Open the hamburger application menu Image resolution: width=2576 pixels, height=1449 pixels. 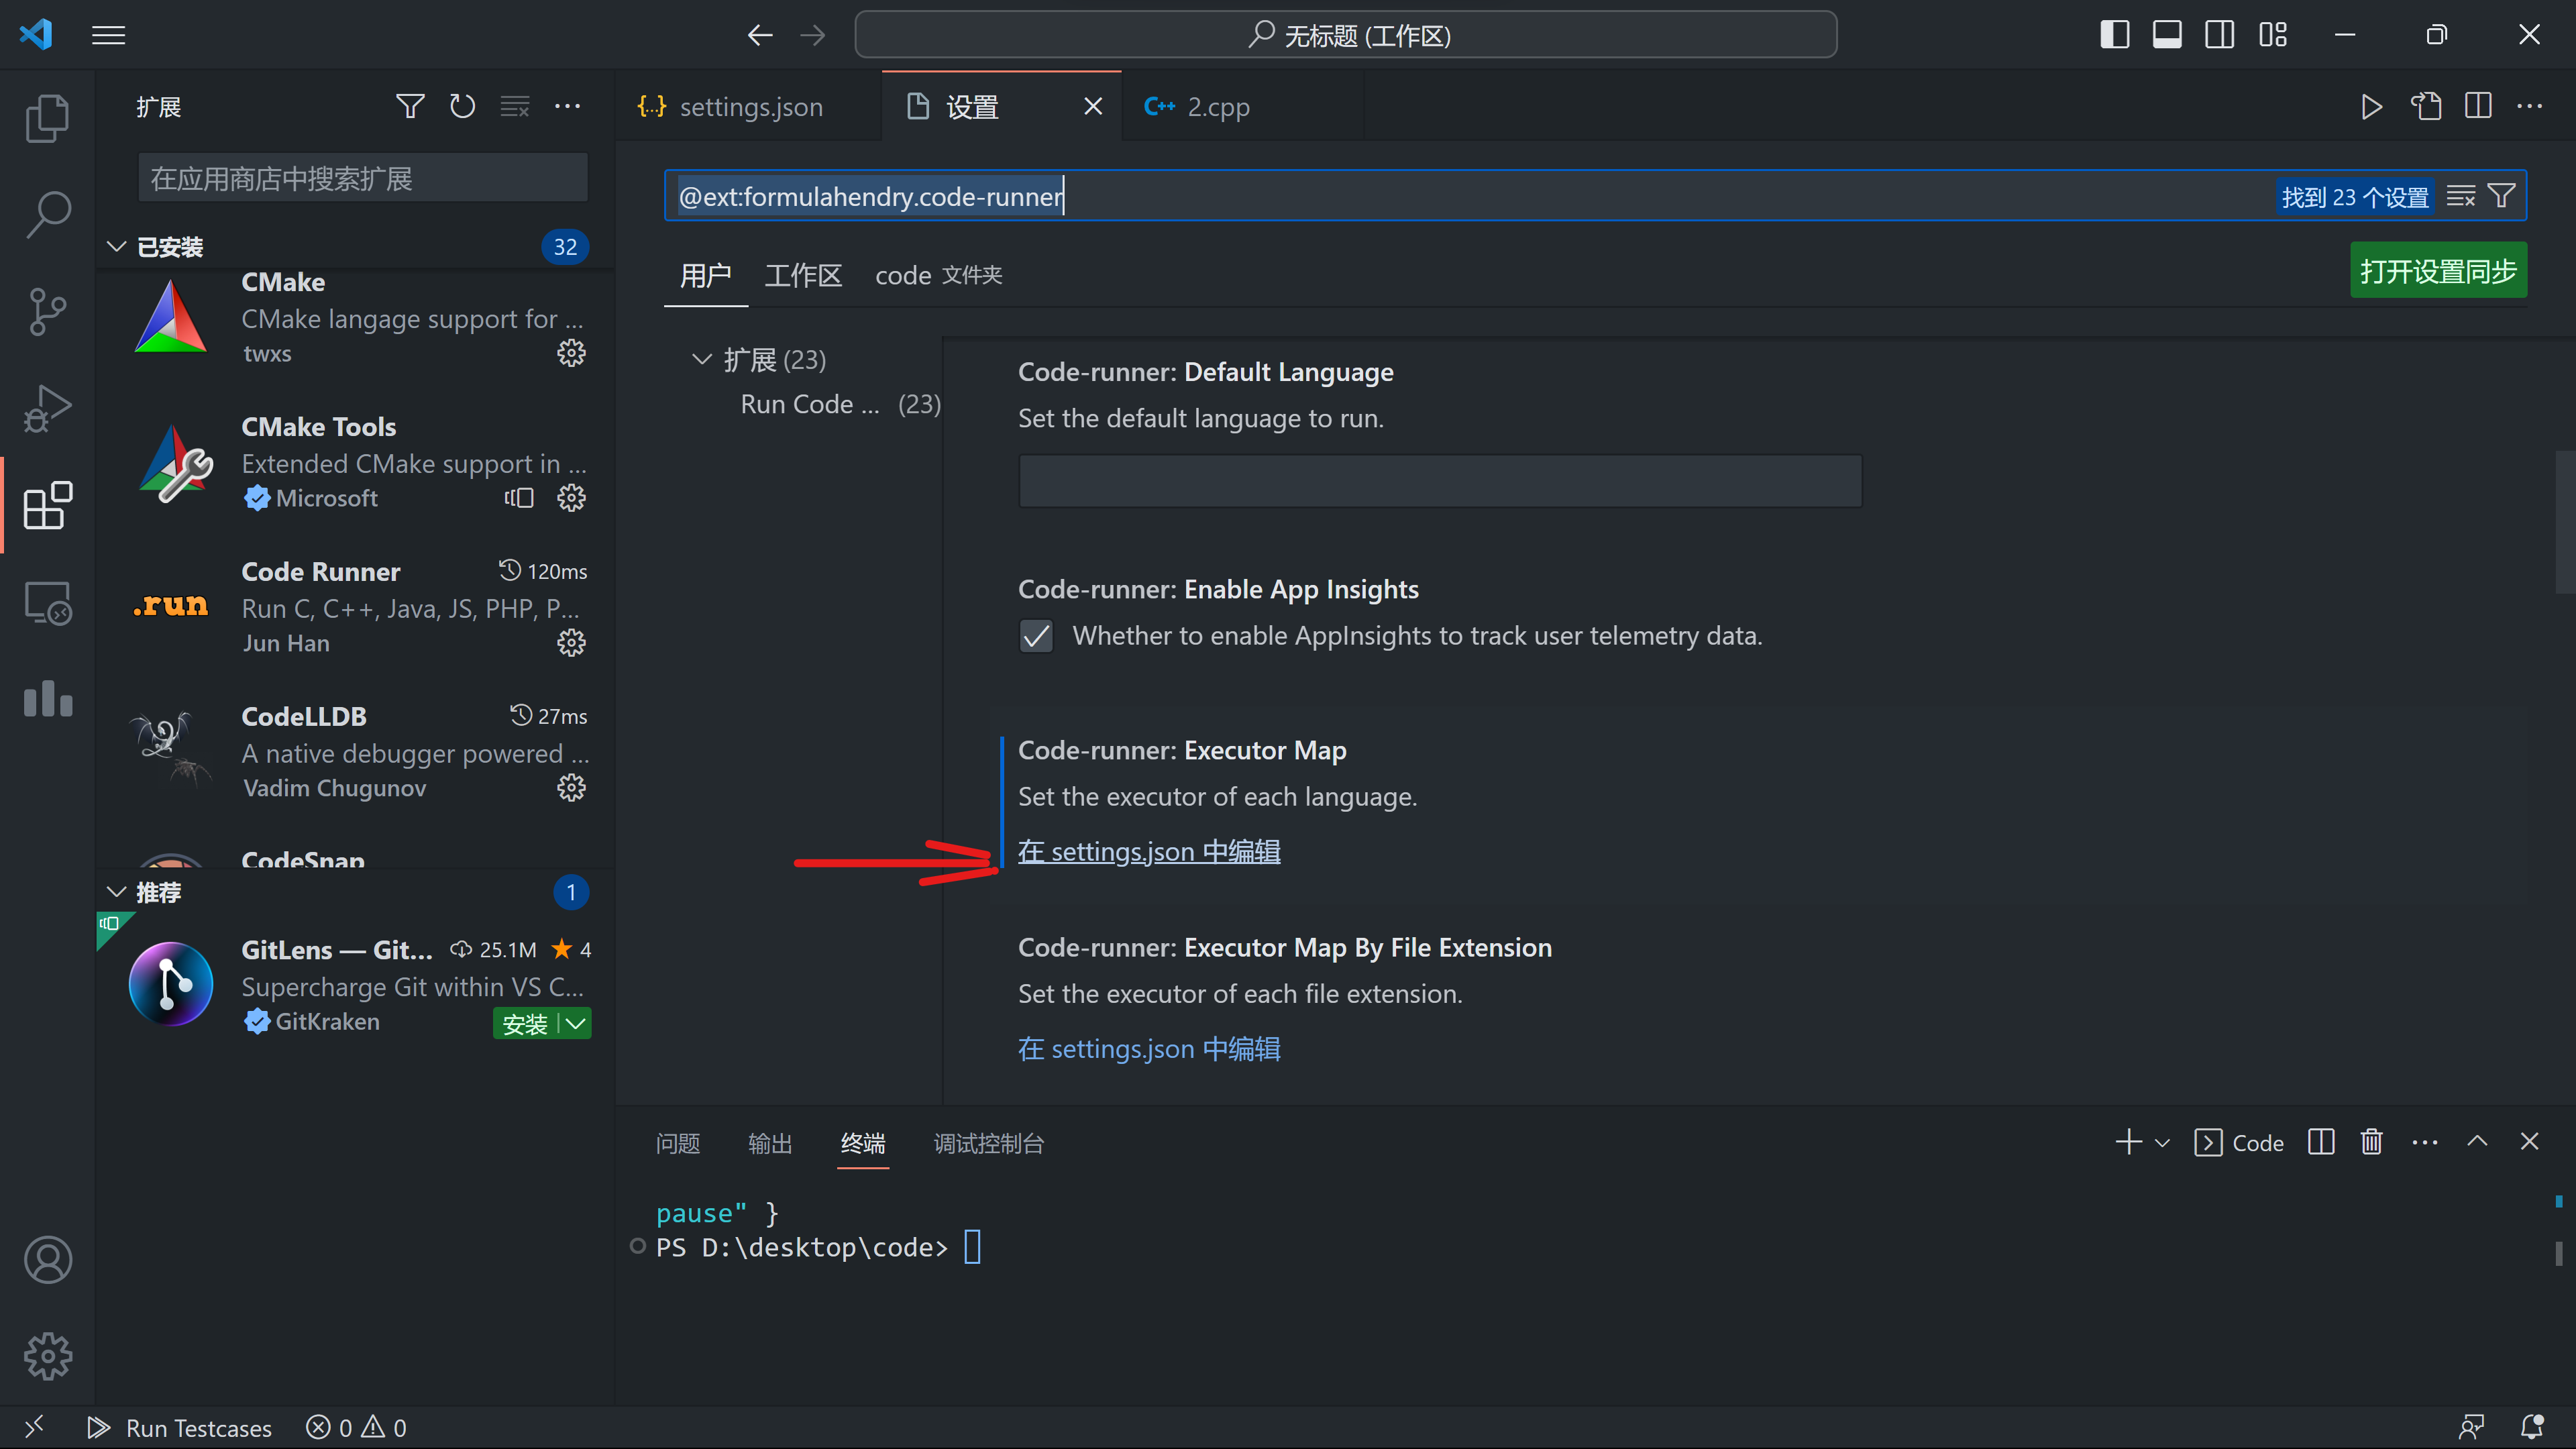point(109,36)
